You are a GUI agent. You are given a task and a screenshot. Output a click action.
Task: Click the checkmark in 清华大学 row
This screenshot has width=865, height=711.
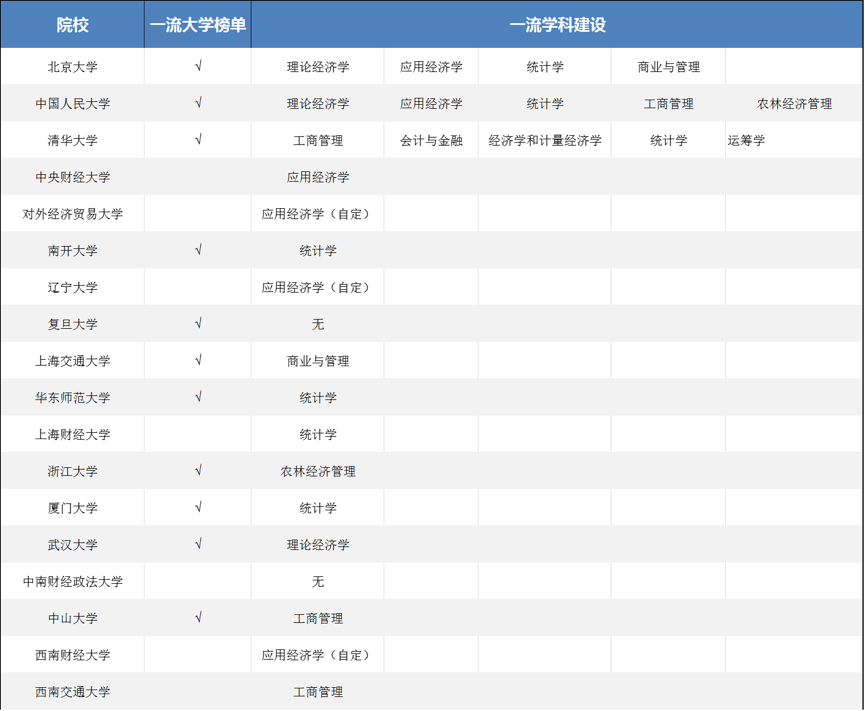(x=198, y=140)
